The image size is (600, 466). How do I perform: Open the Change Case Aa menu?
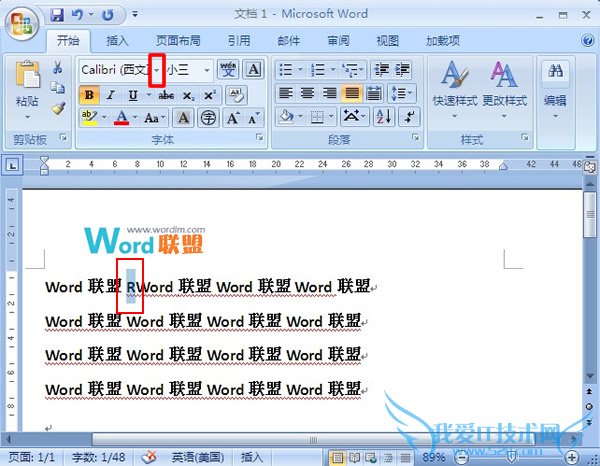click(155, 118)
